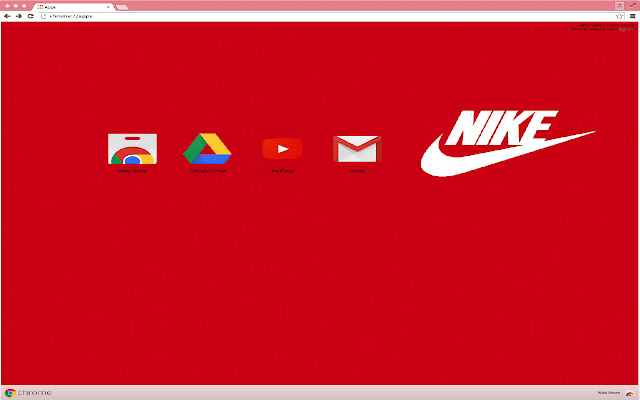640x400 pixels.
Task: Click the page info icon in address bar
Action: point(44,16)
